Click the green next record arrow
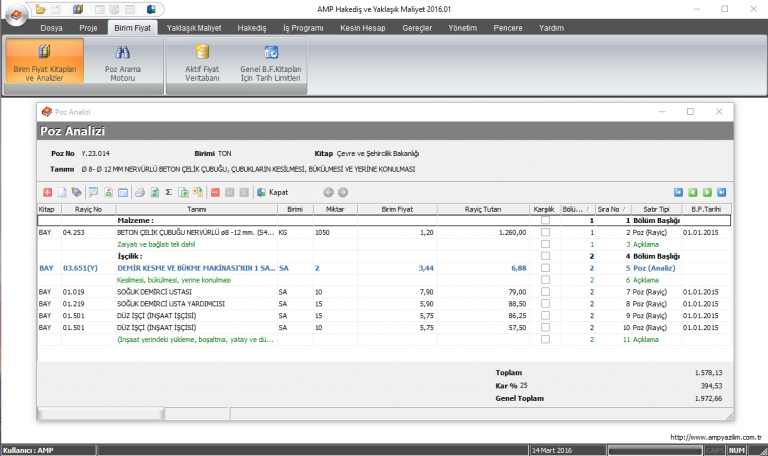The image size is (768, 456). [x=707, y=191]
